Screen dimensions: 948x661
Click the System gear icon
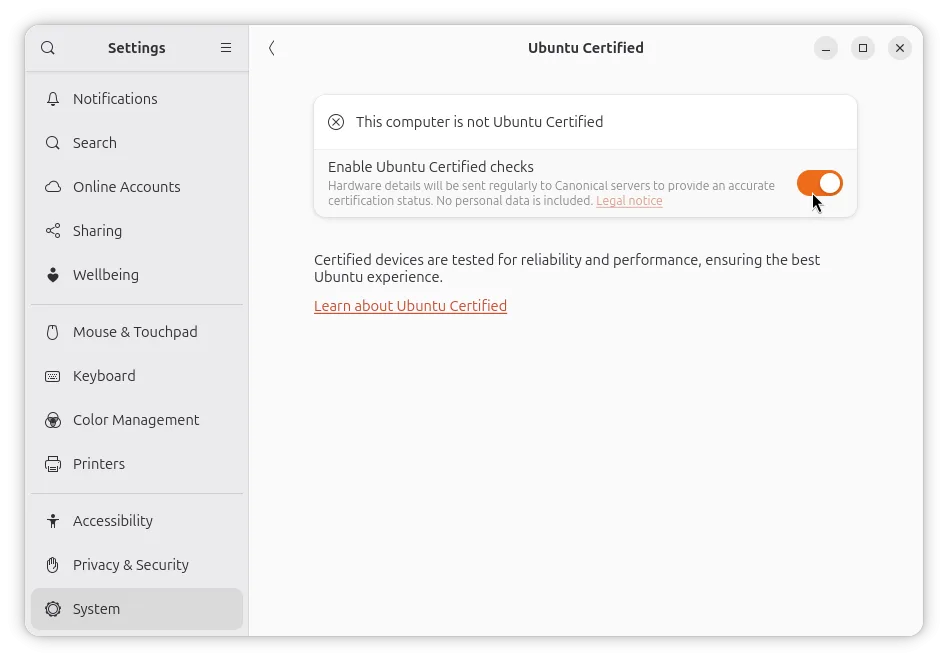click(x=53, y=609)
